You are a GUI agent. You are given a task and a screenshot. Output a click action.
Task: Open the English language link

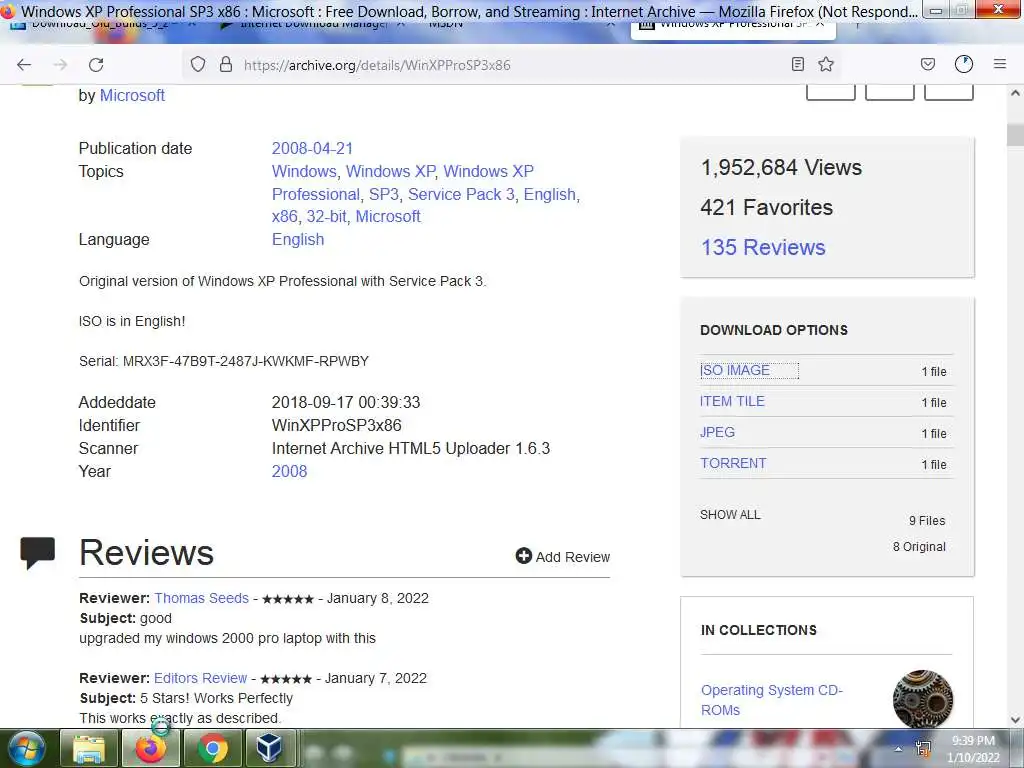298,240
